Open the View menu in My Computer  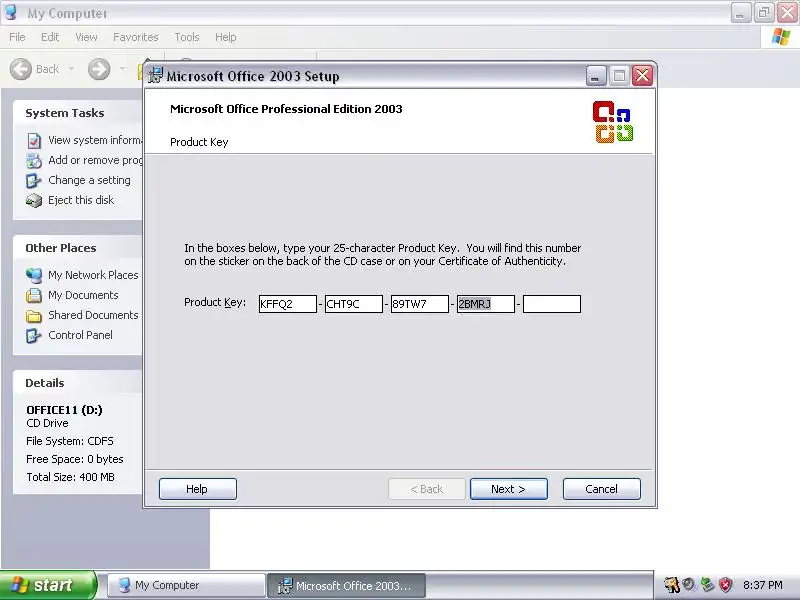[86, 37]
